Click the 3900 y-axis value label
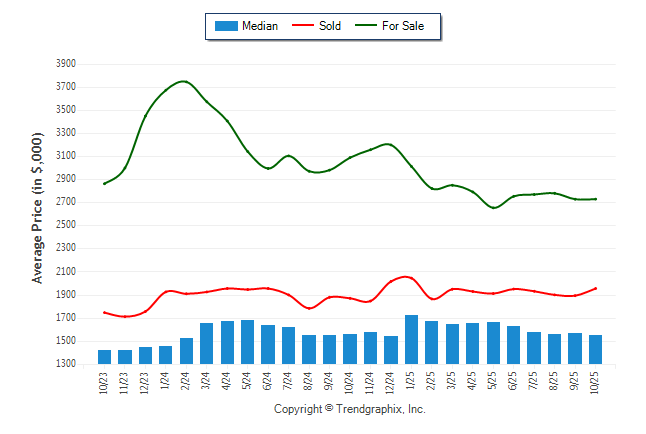Screen dimensions: 646x434 (65, 63)
